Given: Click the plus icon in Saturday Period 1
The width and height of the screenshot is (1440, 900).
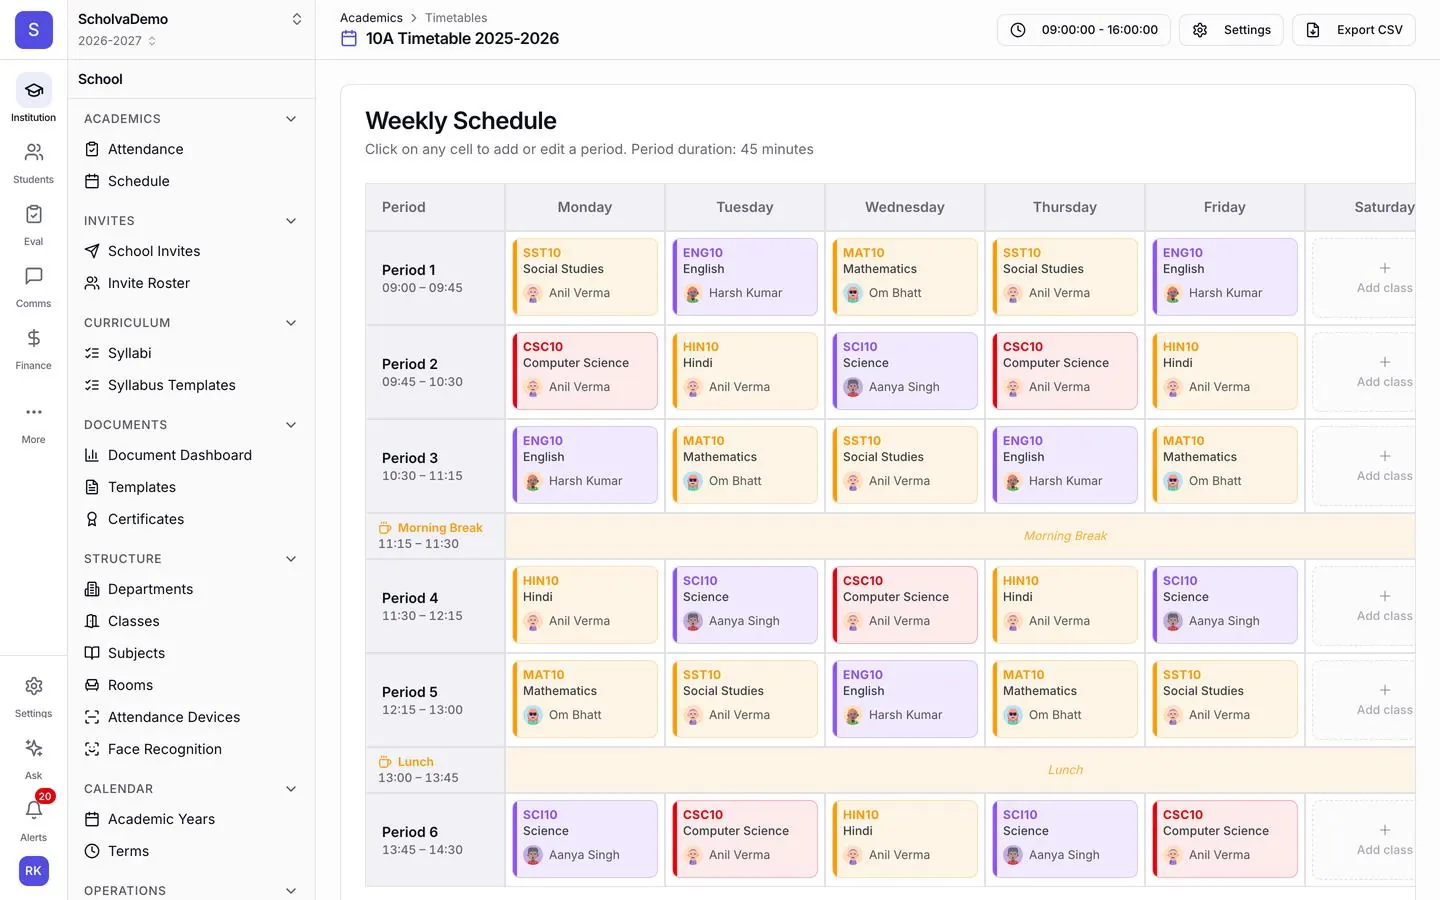Looking at the screenshot, I should click(1385, 268).
